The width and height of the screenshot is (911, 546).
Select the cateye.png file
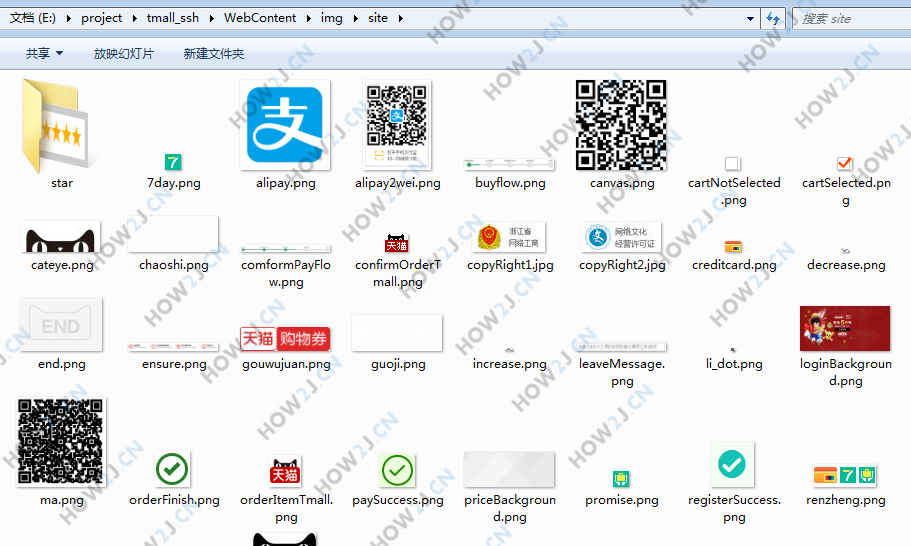[61, 236]
